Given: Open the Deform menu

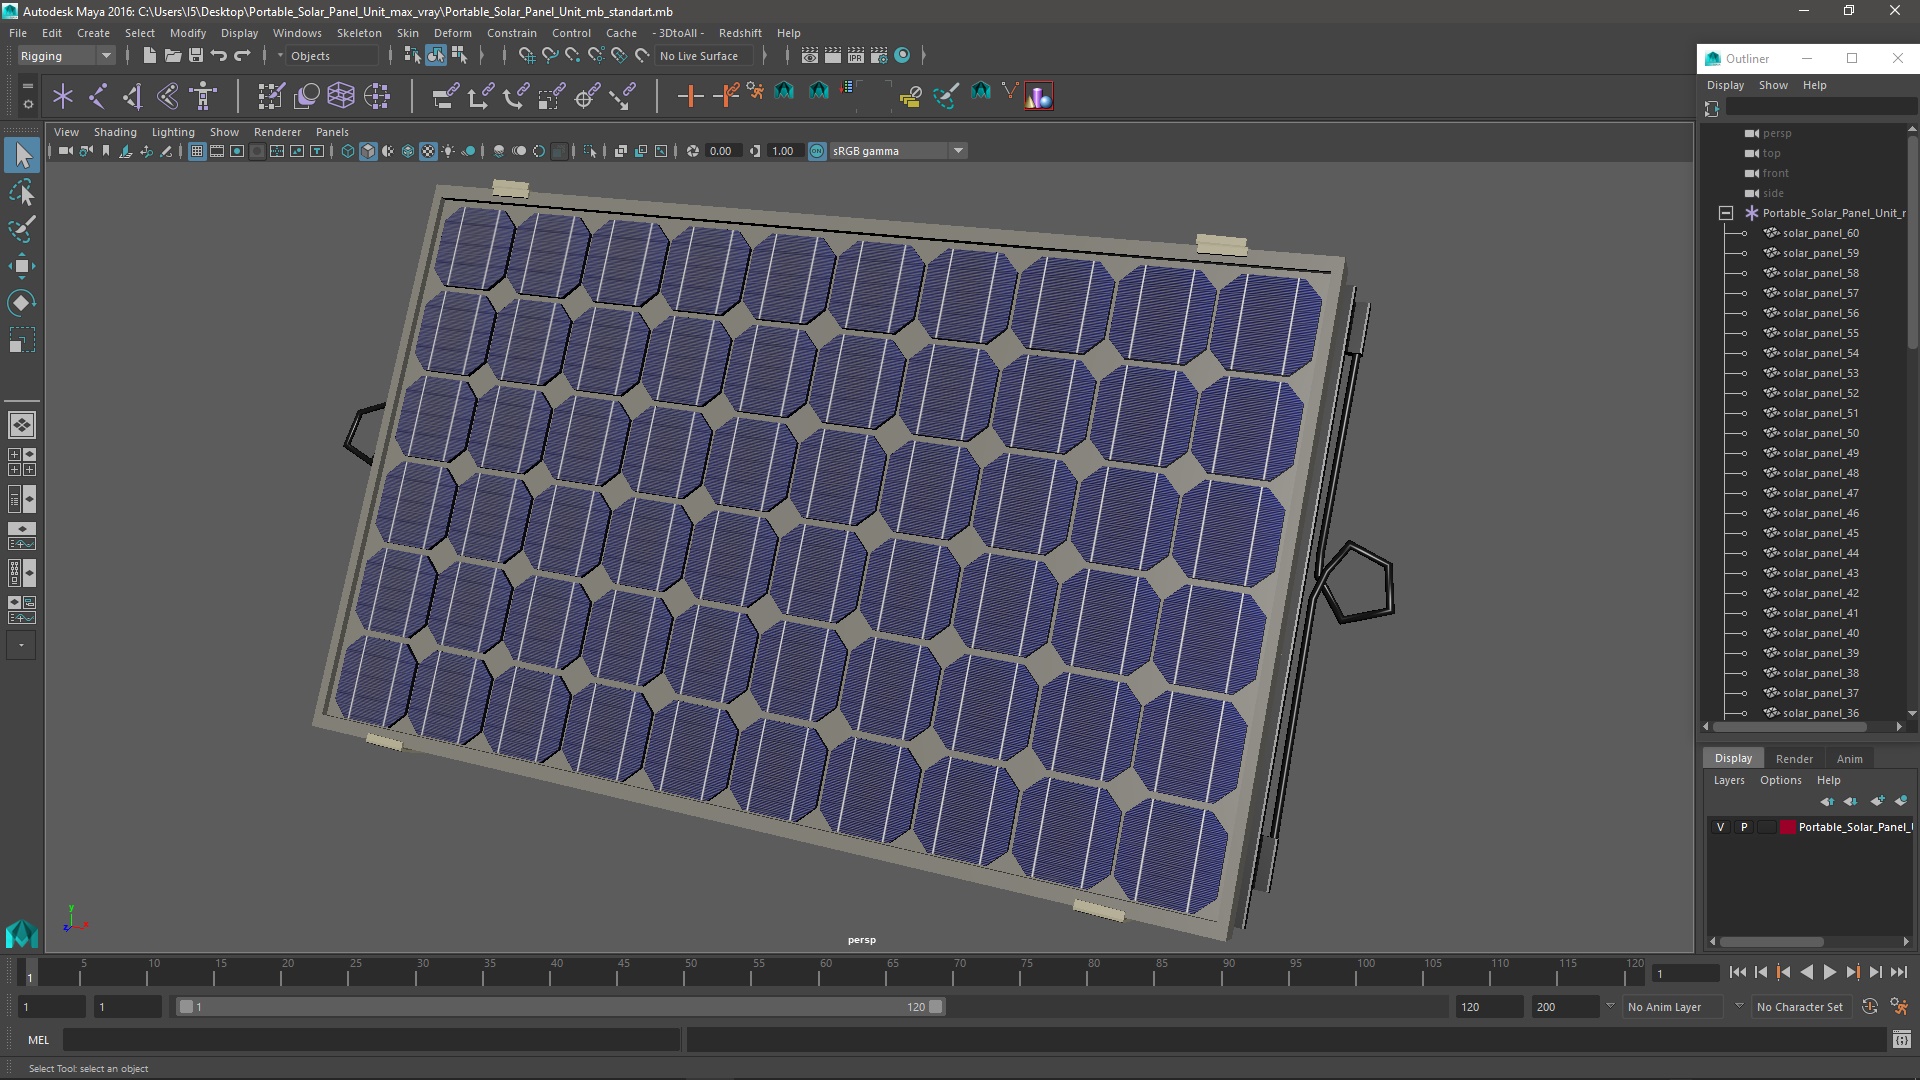Looking at the screenshot, I should (452, 33).
